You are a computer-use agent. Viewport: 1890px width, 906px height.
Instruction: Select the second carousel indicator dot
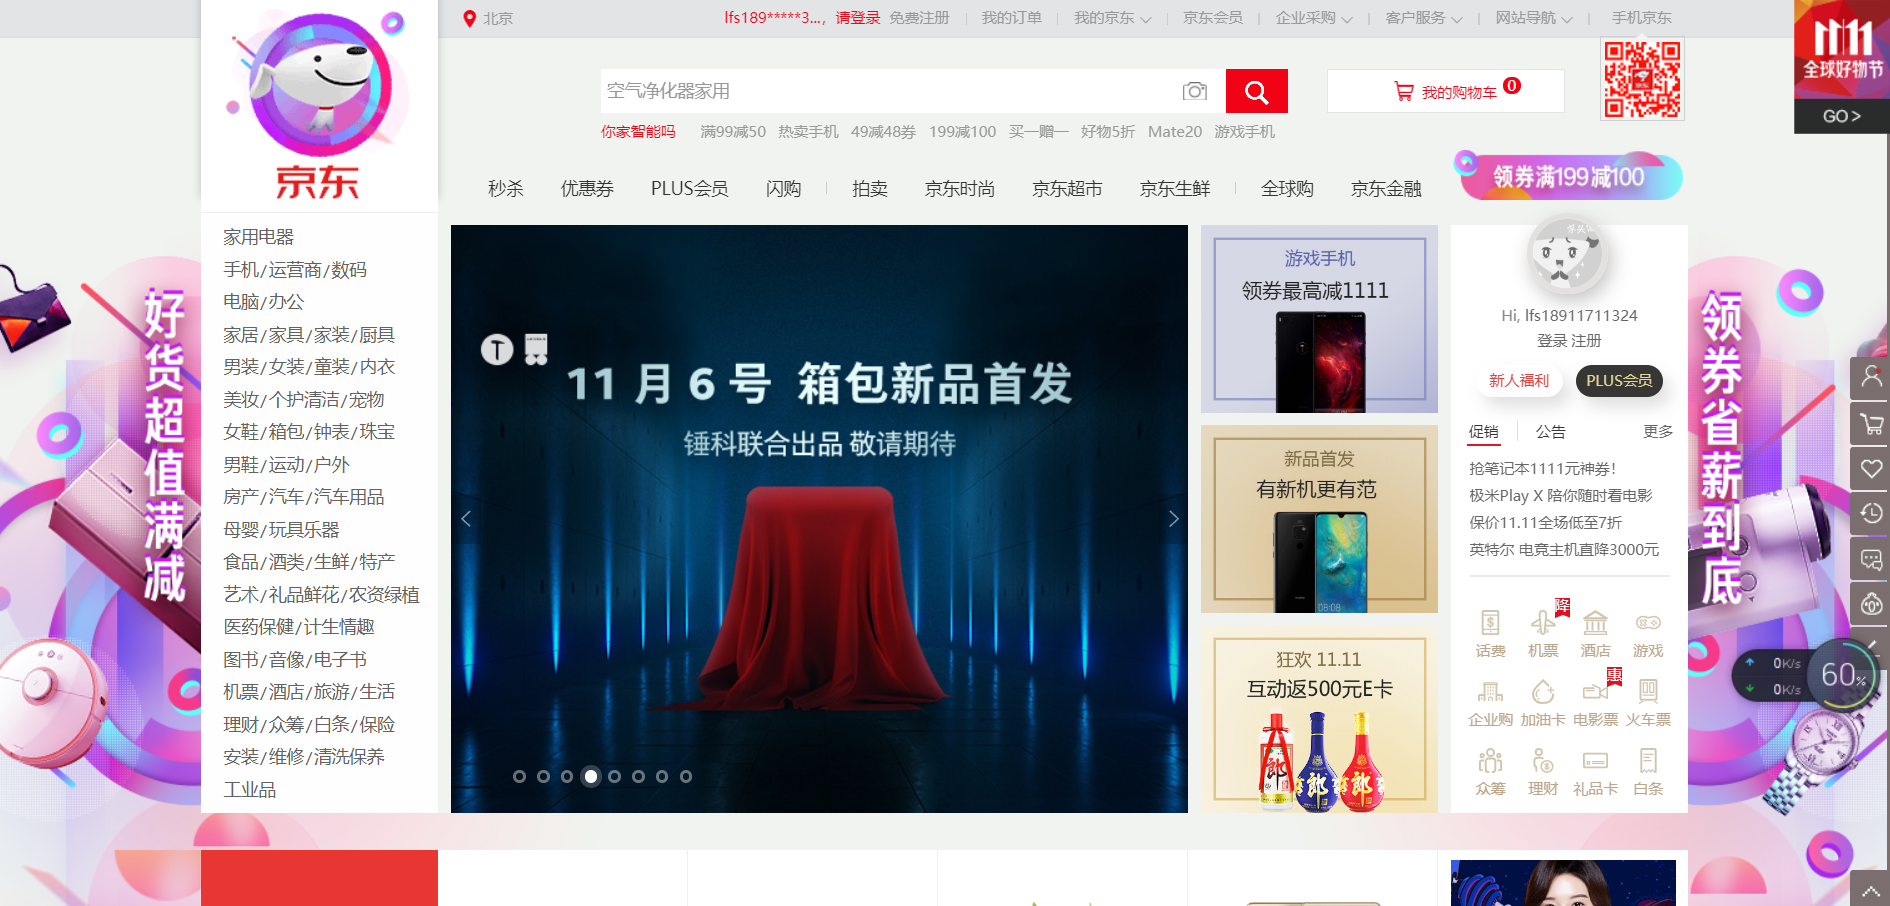click(x=543, y=776)
